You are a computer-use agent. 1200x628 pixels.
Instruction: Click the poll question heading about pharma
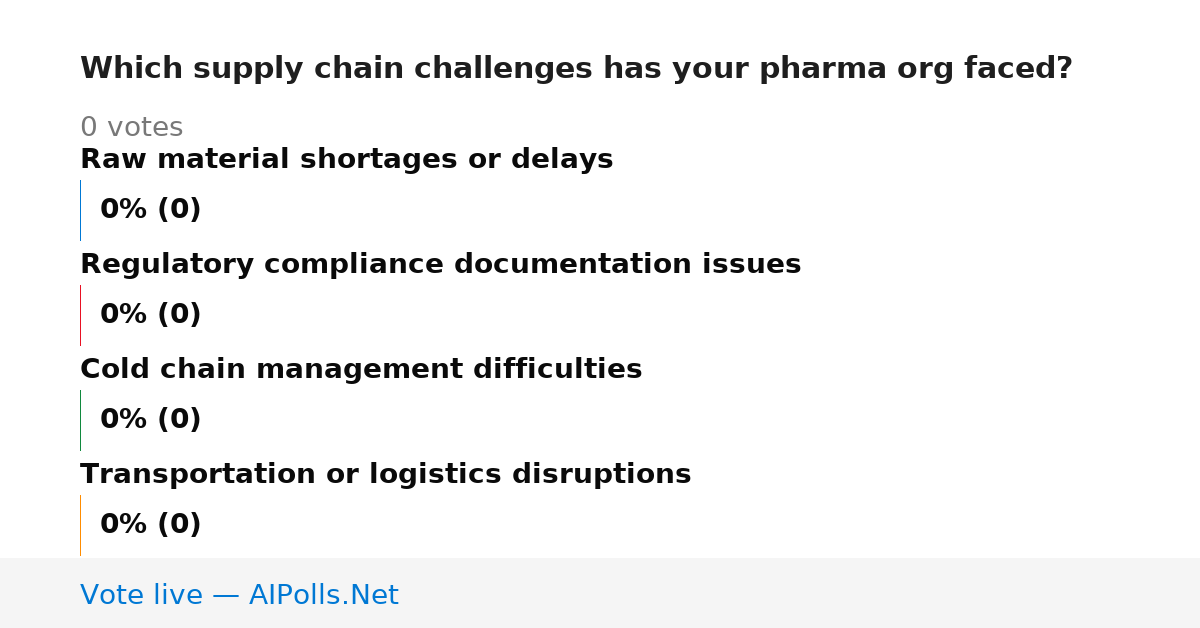click(576, 69)
